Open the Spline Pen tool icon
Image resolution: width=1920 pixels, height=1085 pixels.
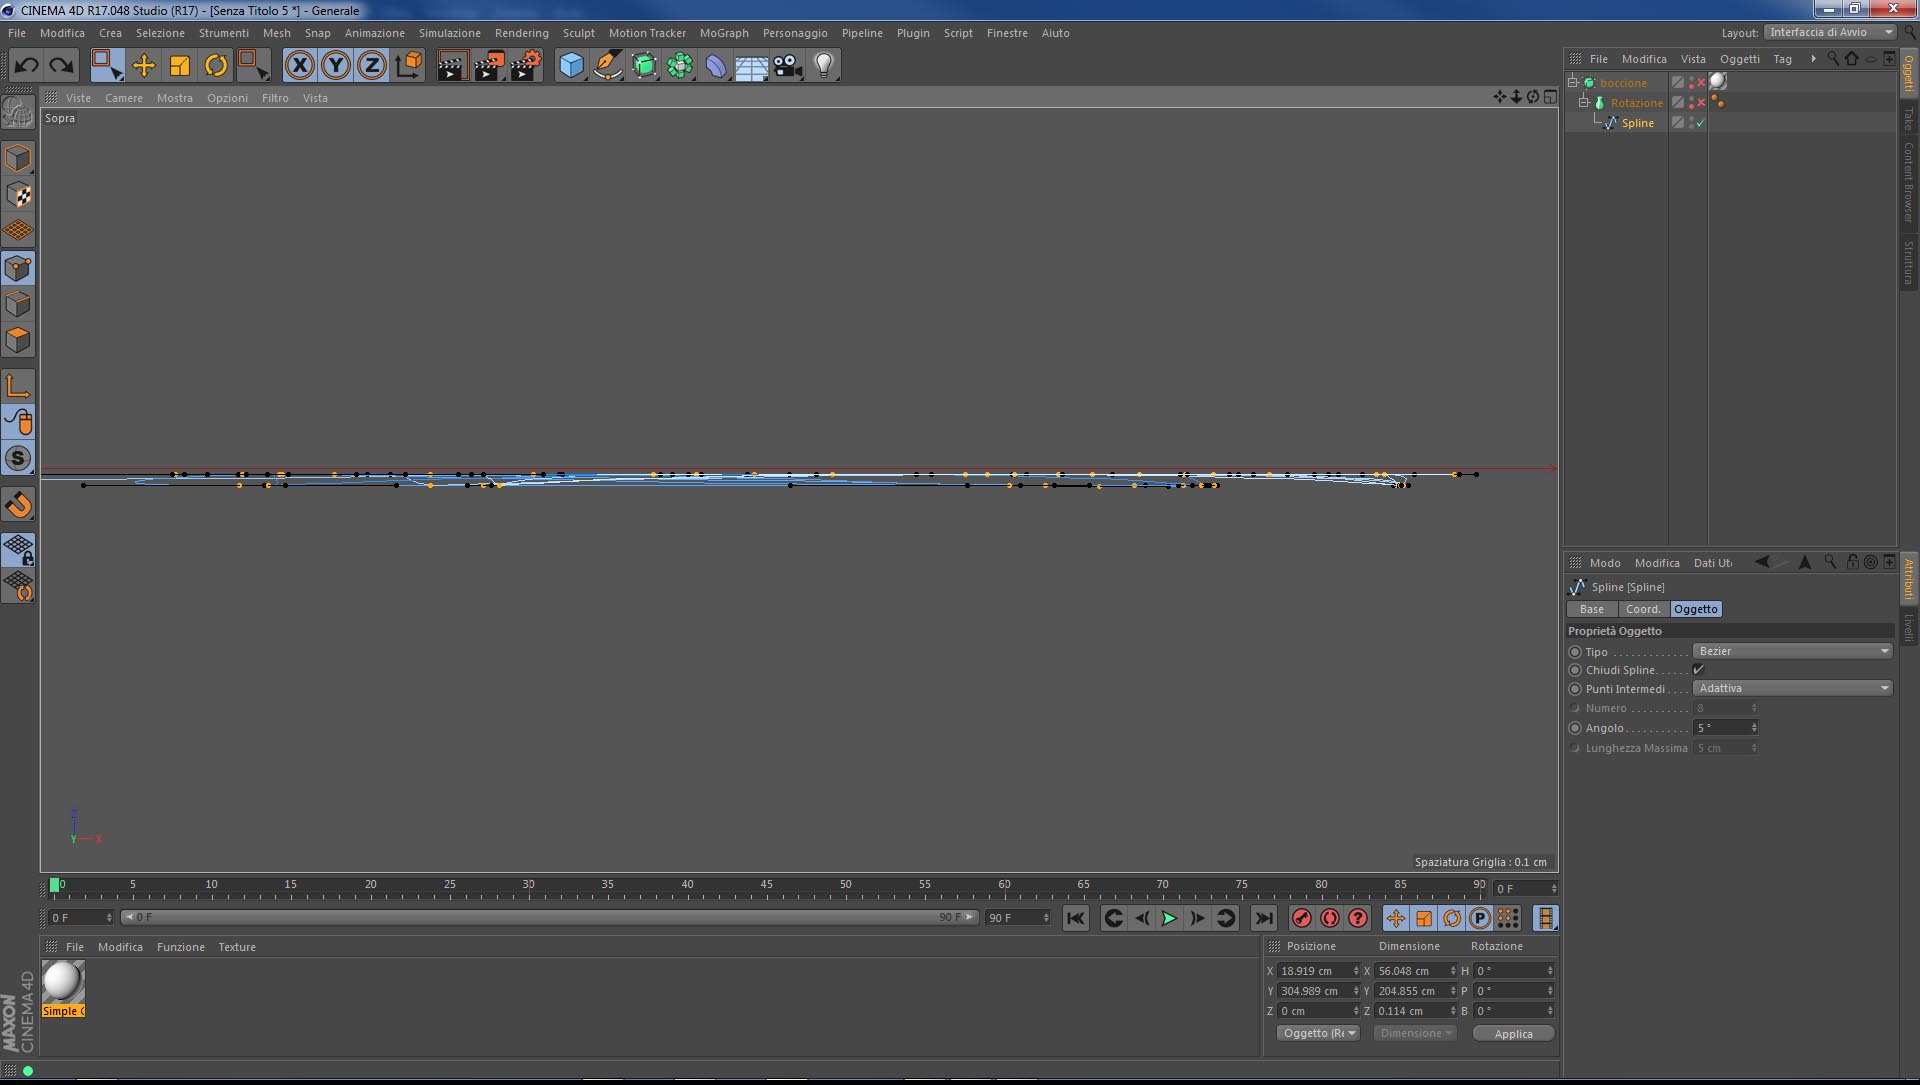[x=607, y=66]
